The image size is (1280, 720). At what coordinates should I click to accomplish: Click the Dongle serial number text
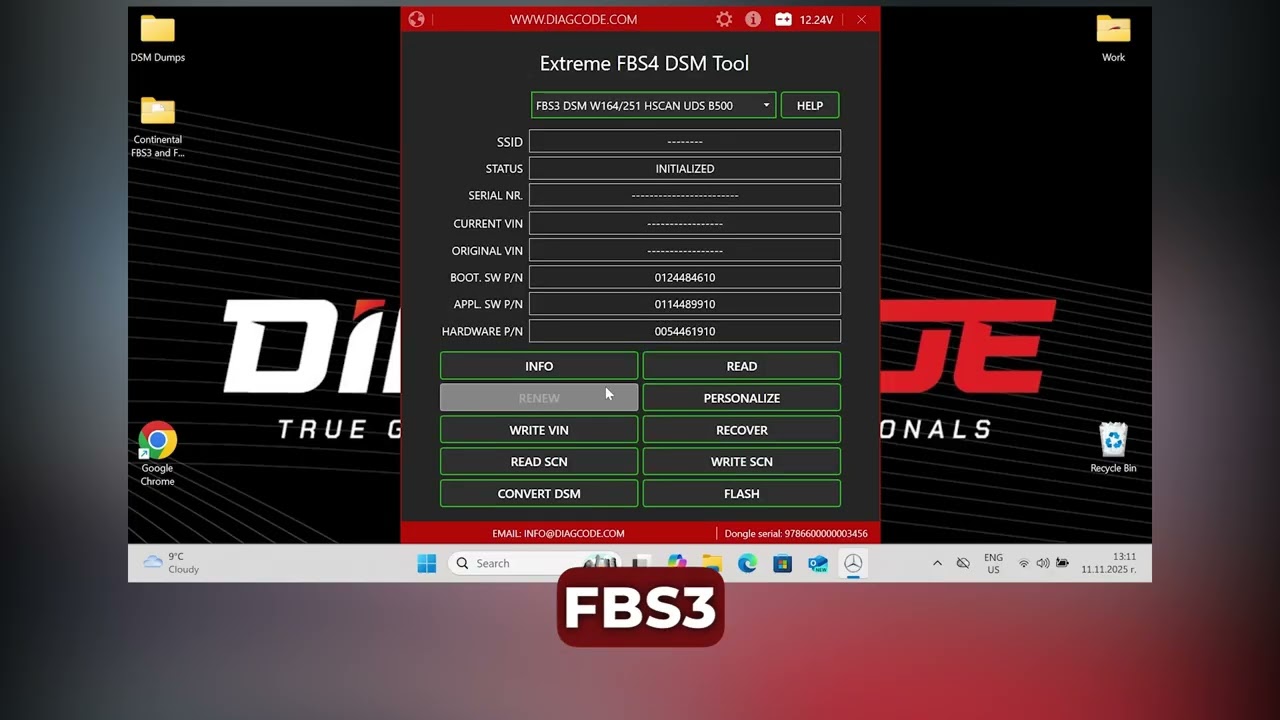(796, 534)
